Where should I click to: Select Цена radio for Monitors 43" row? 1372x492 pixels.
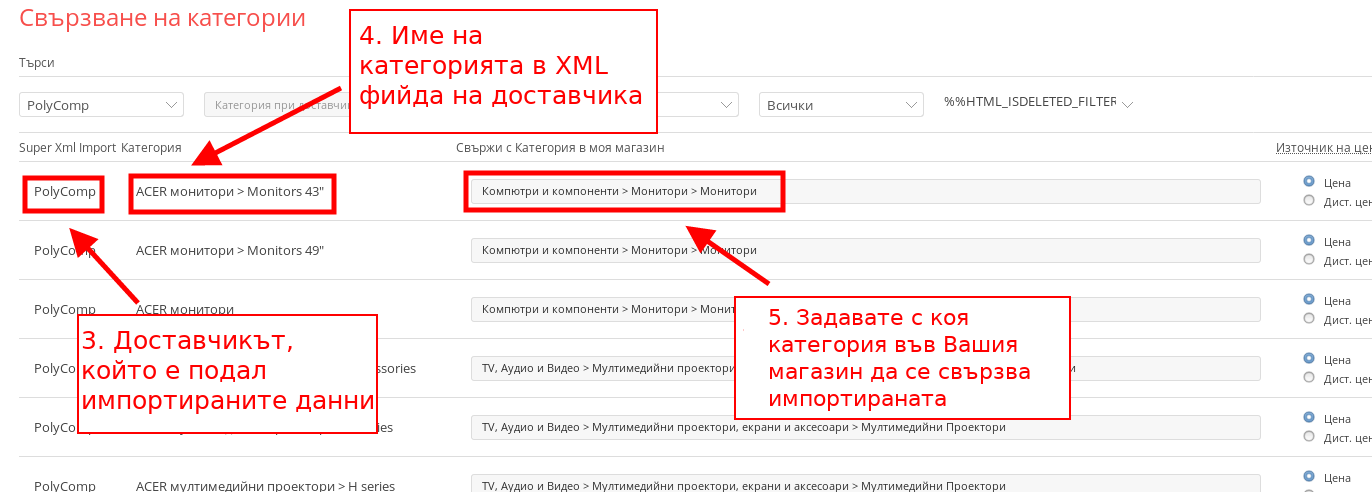coord(1309,182)
